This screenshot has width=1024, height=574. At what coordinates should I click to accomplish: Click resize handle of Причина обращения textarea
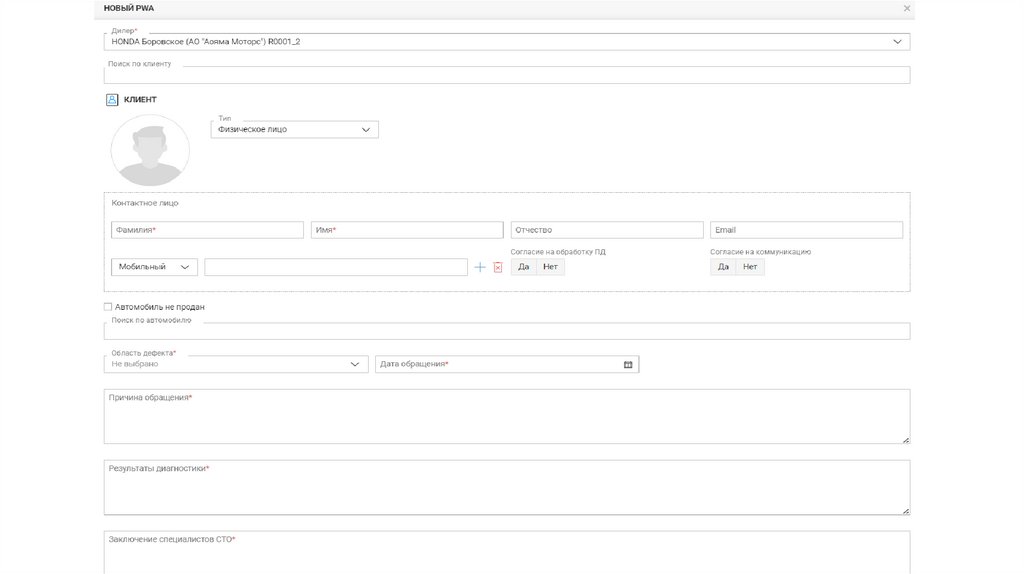(x=906, y=439)
